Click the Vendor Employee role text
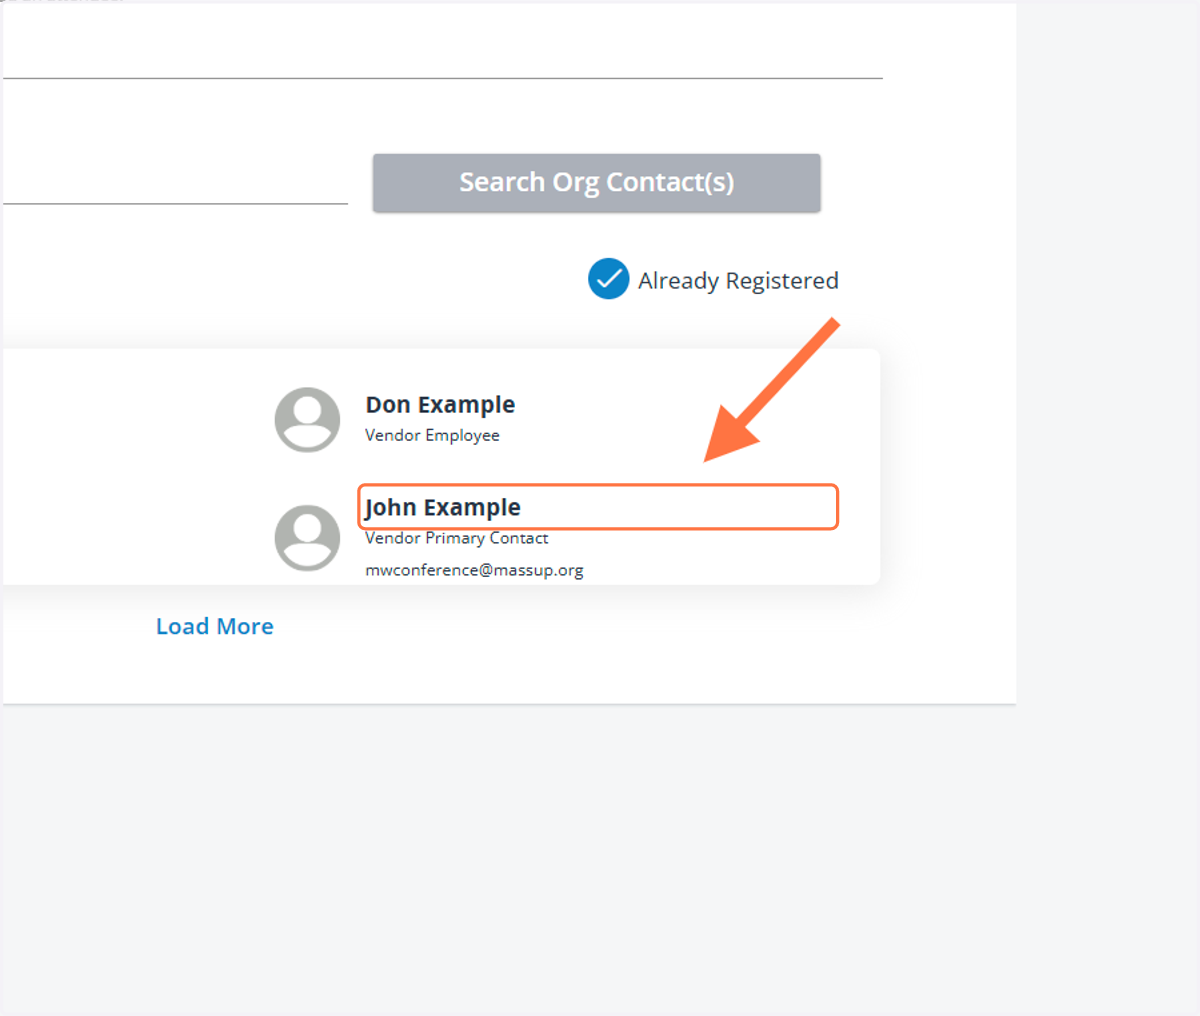Screen dimensions: 1200x1016 coord(432,435)
